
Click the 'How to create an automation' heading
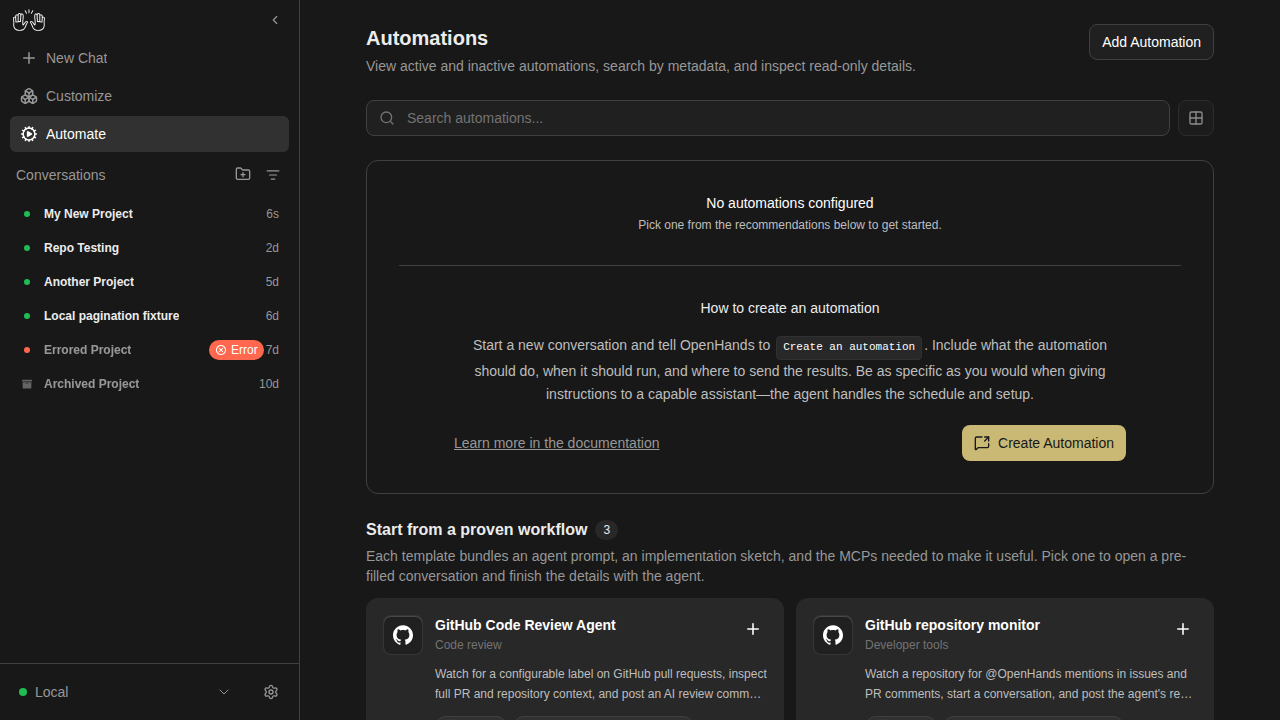click(790, 308)
